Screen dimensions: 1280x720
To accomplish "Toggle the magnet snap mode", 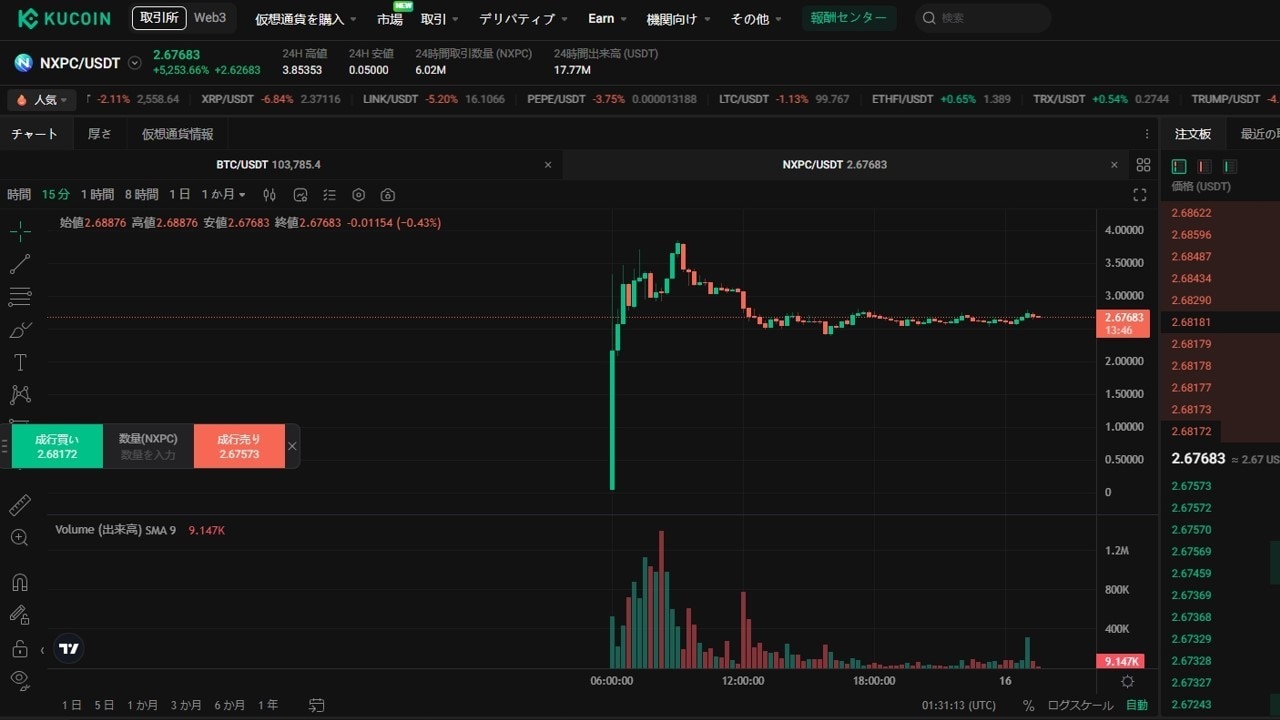I will (x=20, y=582).
